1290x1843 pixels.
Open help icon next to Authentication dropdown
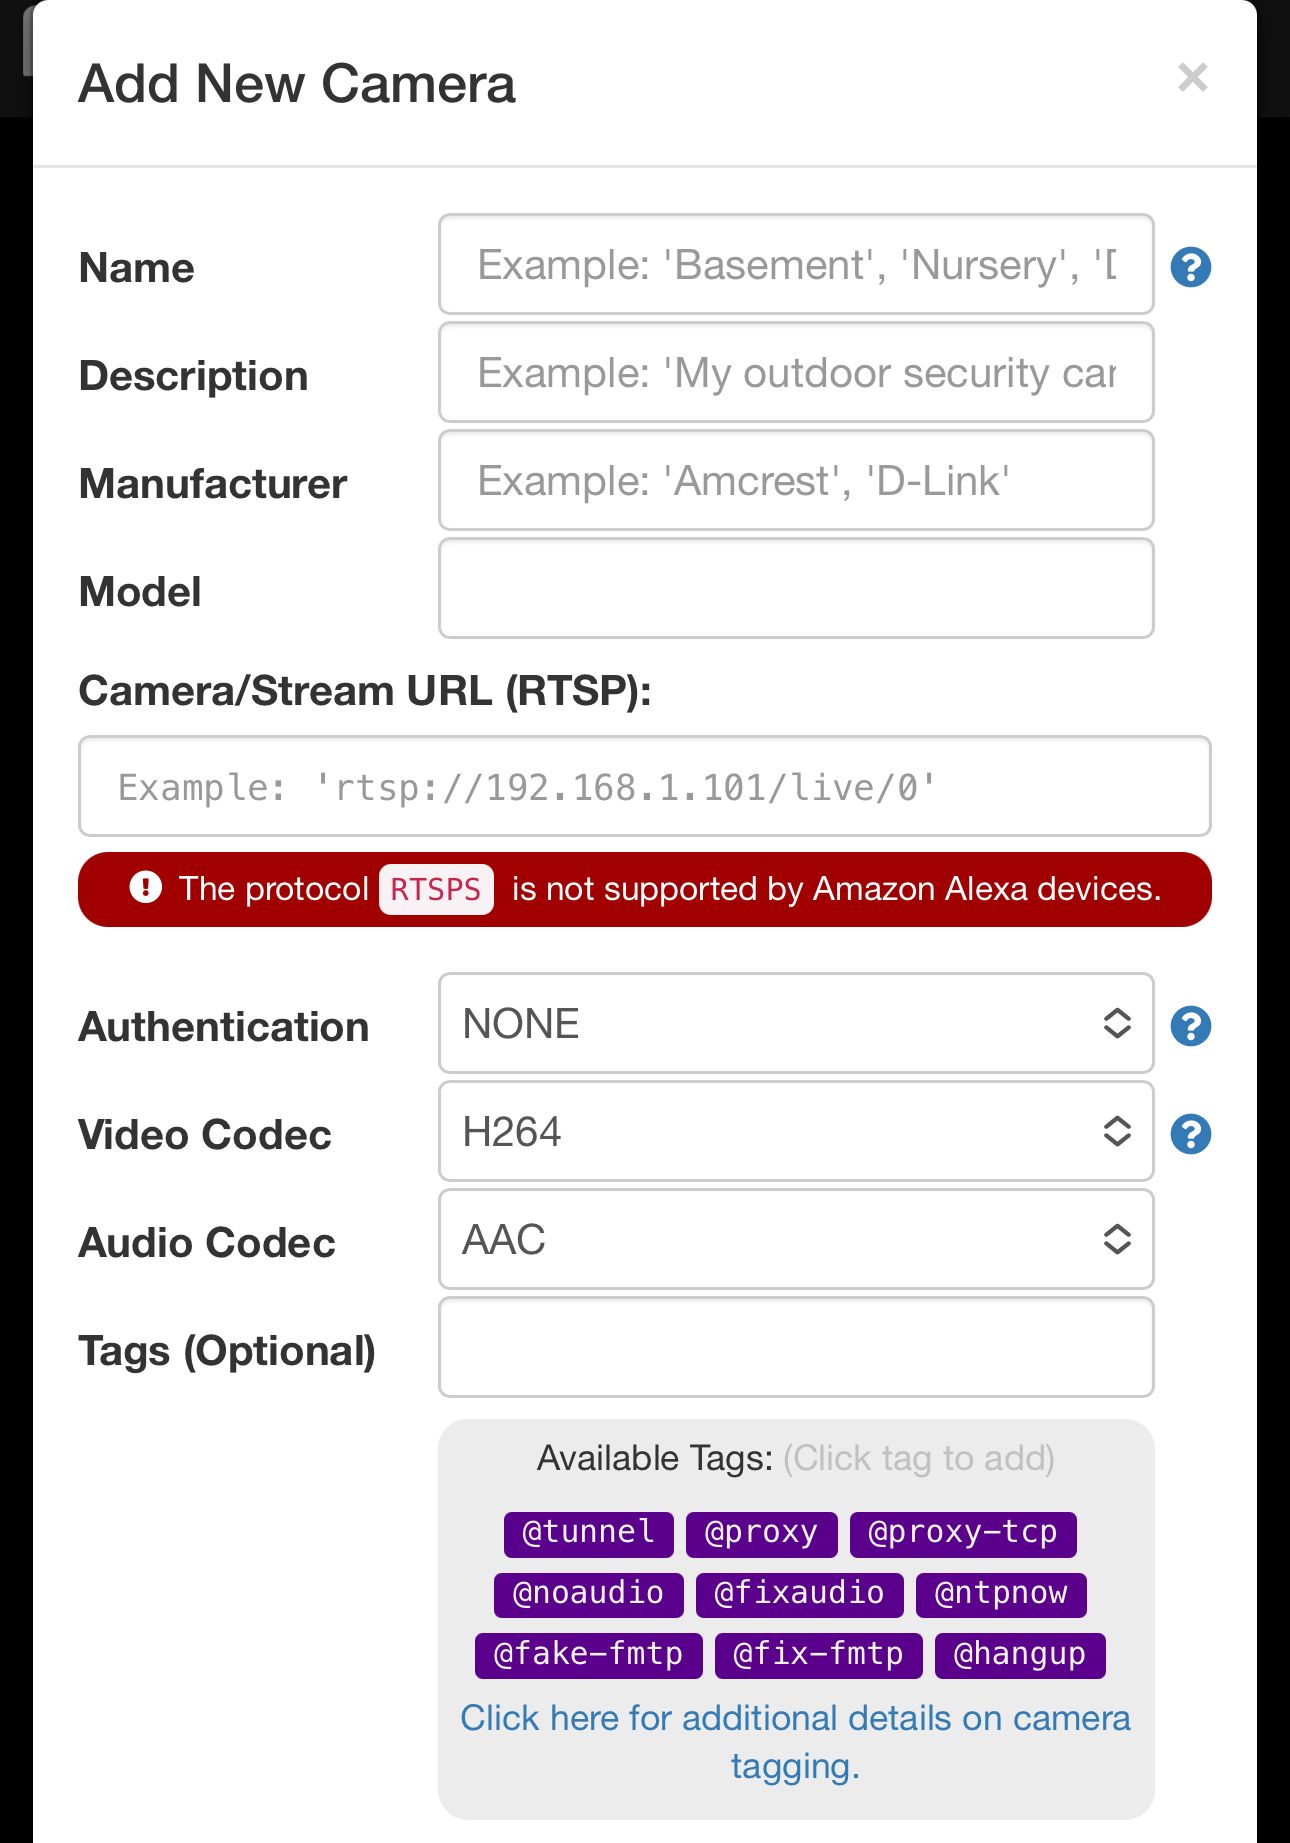point(1191,1026)
